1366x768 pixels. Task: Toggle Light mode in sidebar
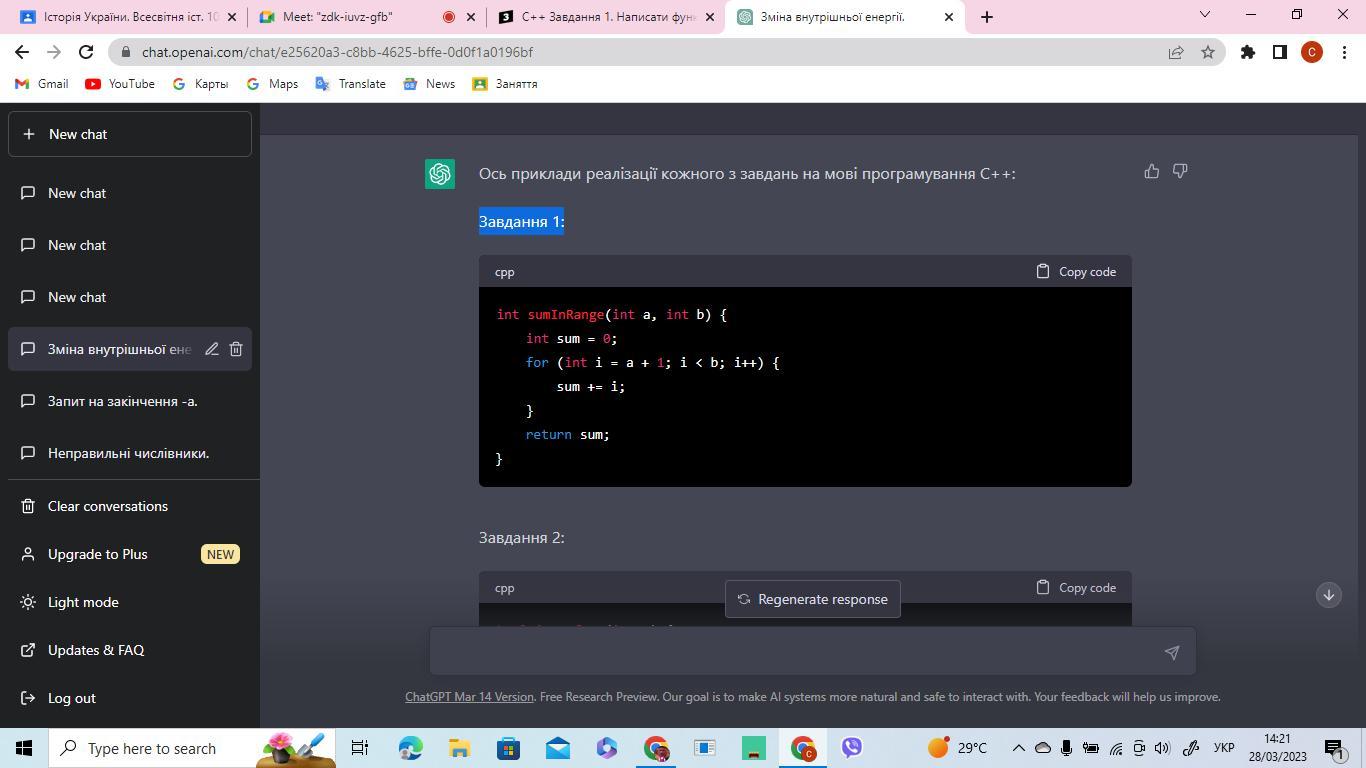(x=83, y=602)
